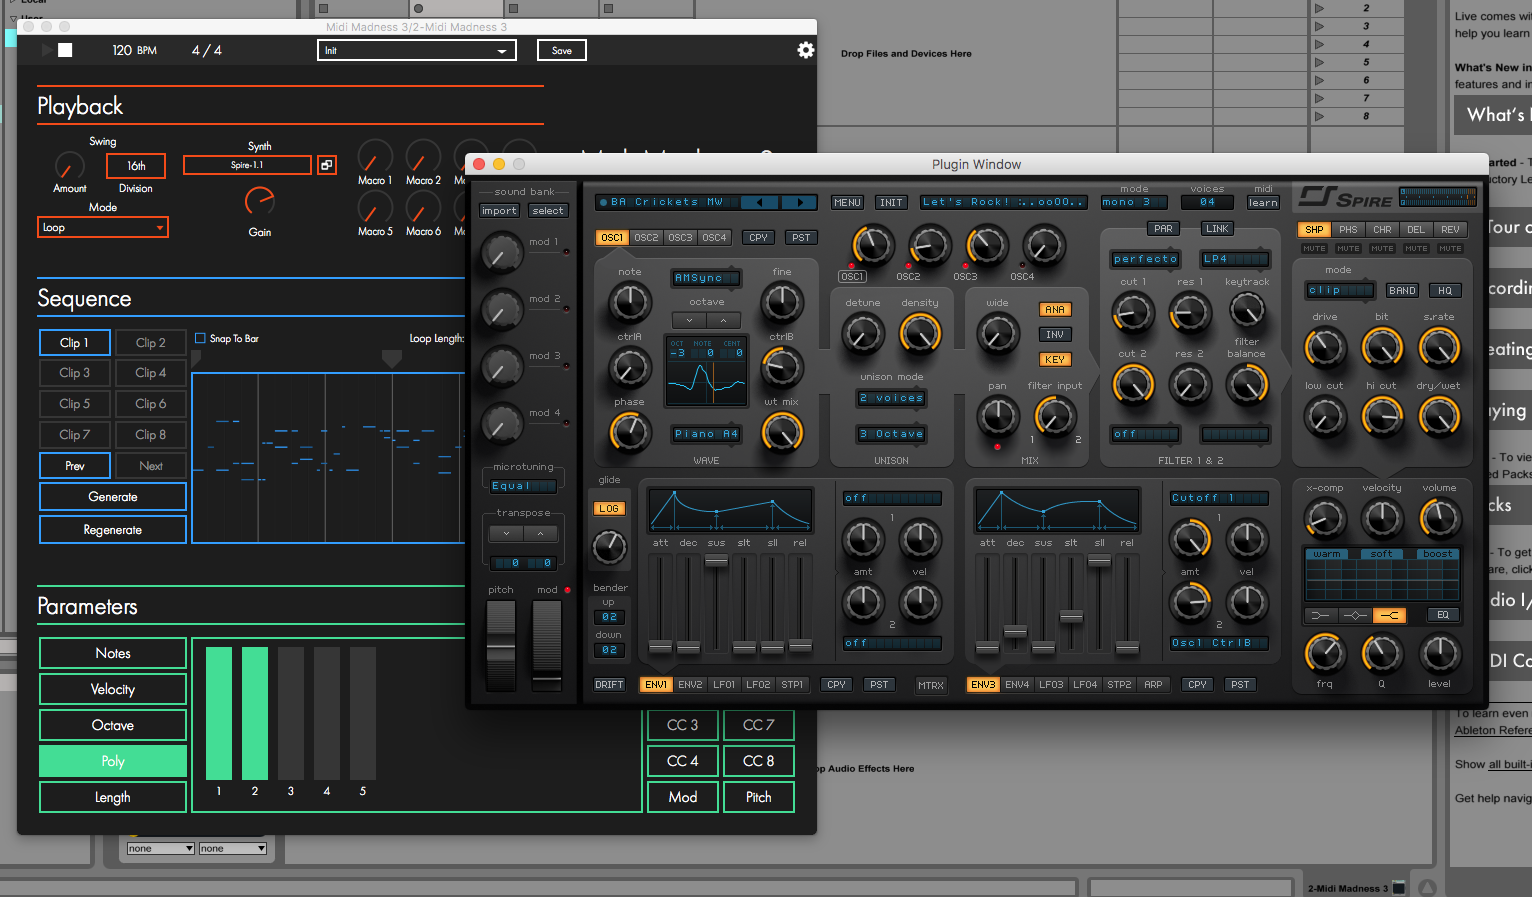Screen dimensions: 1532x897
Task: Switch to the LFO1 tab
Action: pos(724,685)
